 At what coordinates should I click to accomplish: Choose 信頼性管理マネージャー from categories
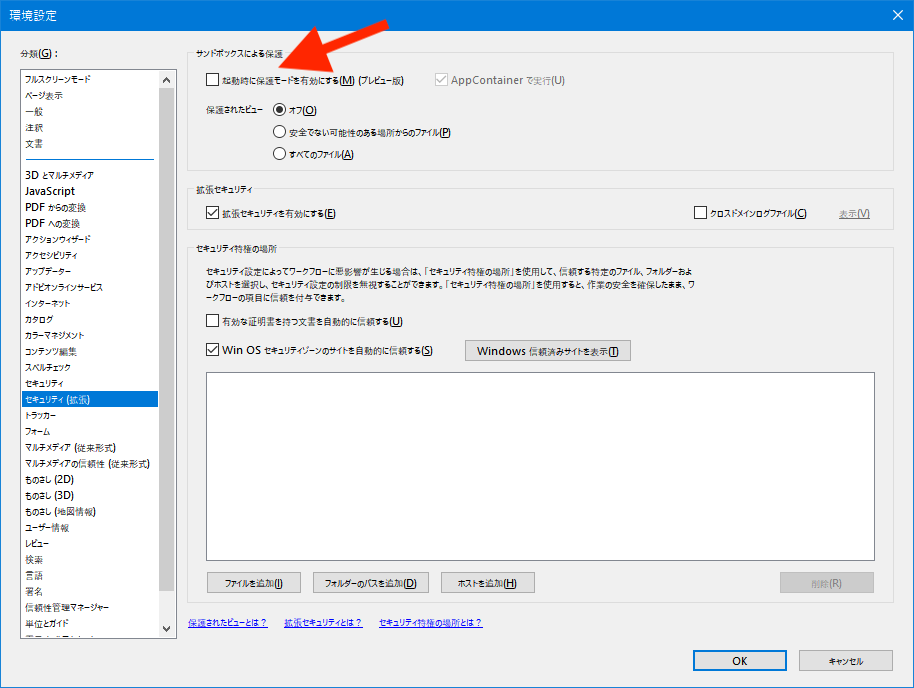(x=67, y=607)
